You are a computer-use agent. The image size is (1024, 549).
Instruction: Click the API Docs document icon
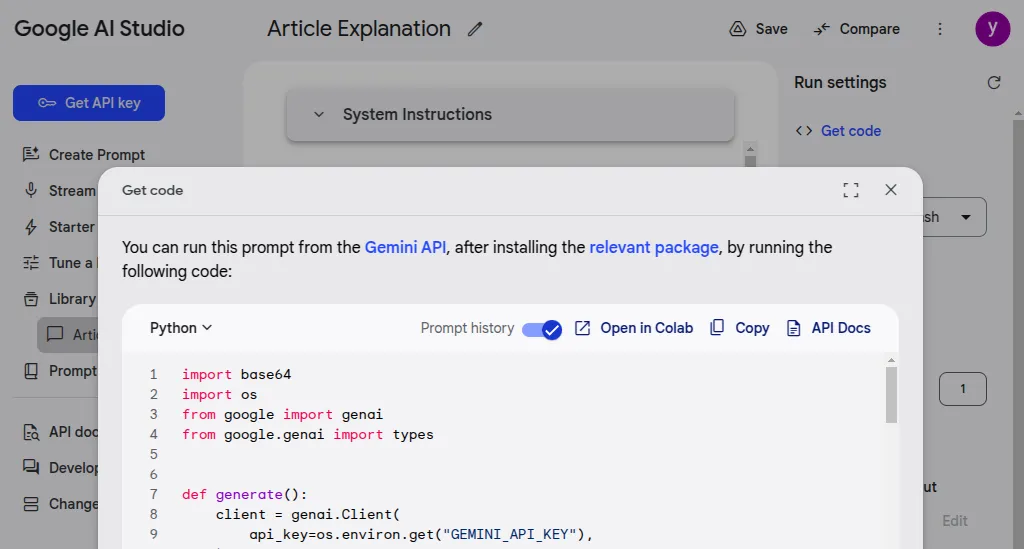click(793, 328)
